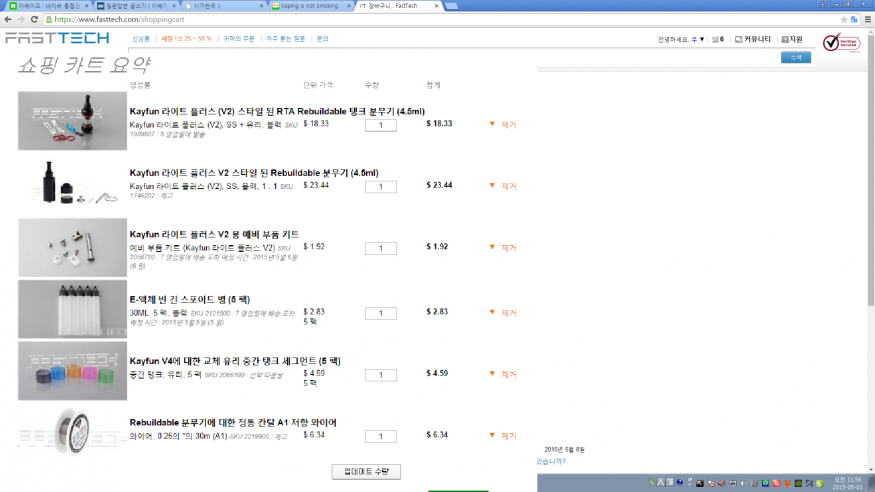The image size is (875, 492).
Task: Click the Nvidia green tray icon
Action: coord(798,483)
